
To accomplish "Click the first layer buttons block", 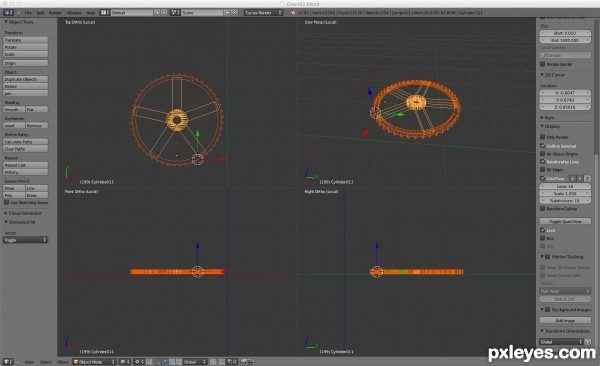I will click(213, 361).
